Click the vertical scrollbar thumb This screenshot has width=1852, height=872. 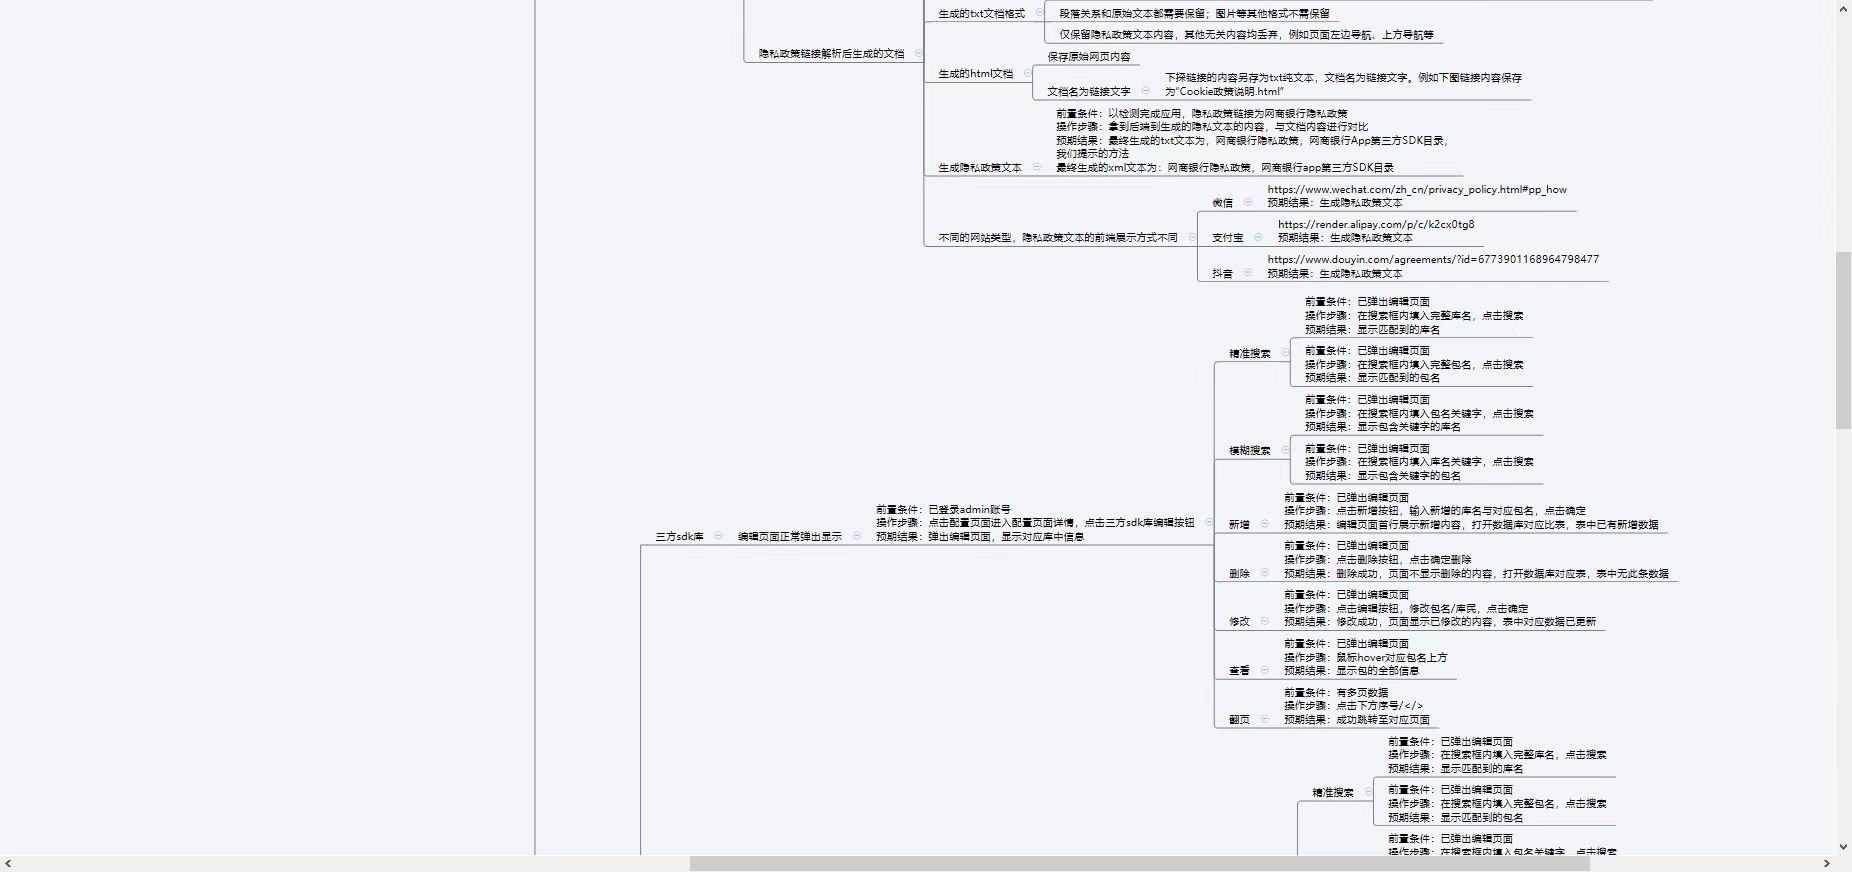1843,340
